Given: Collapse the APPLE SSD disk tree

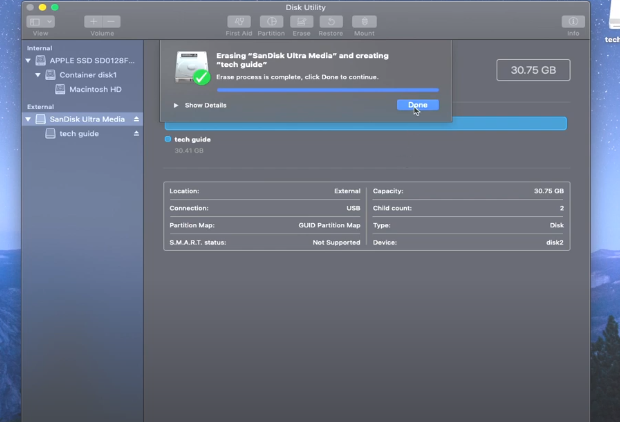Looking at the screenshot, I should pyautogui.click(x=28, y=61).
